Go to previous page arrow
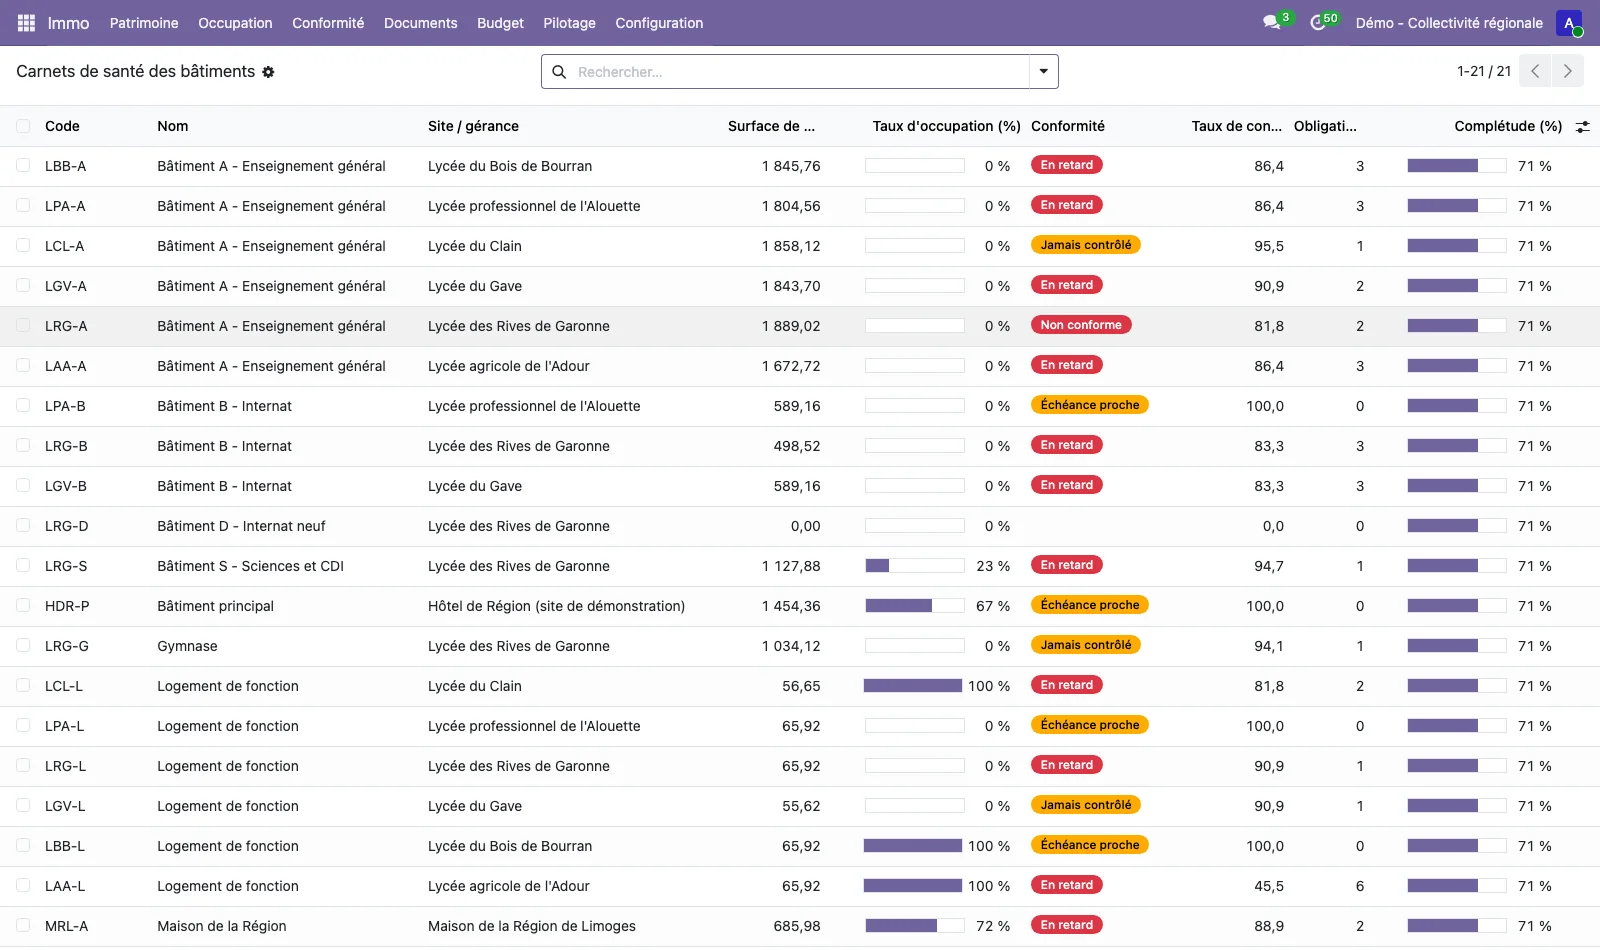The height and width of the screenshot is (950, 1600). pos(1535,71)
